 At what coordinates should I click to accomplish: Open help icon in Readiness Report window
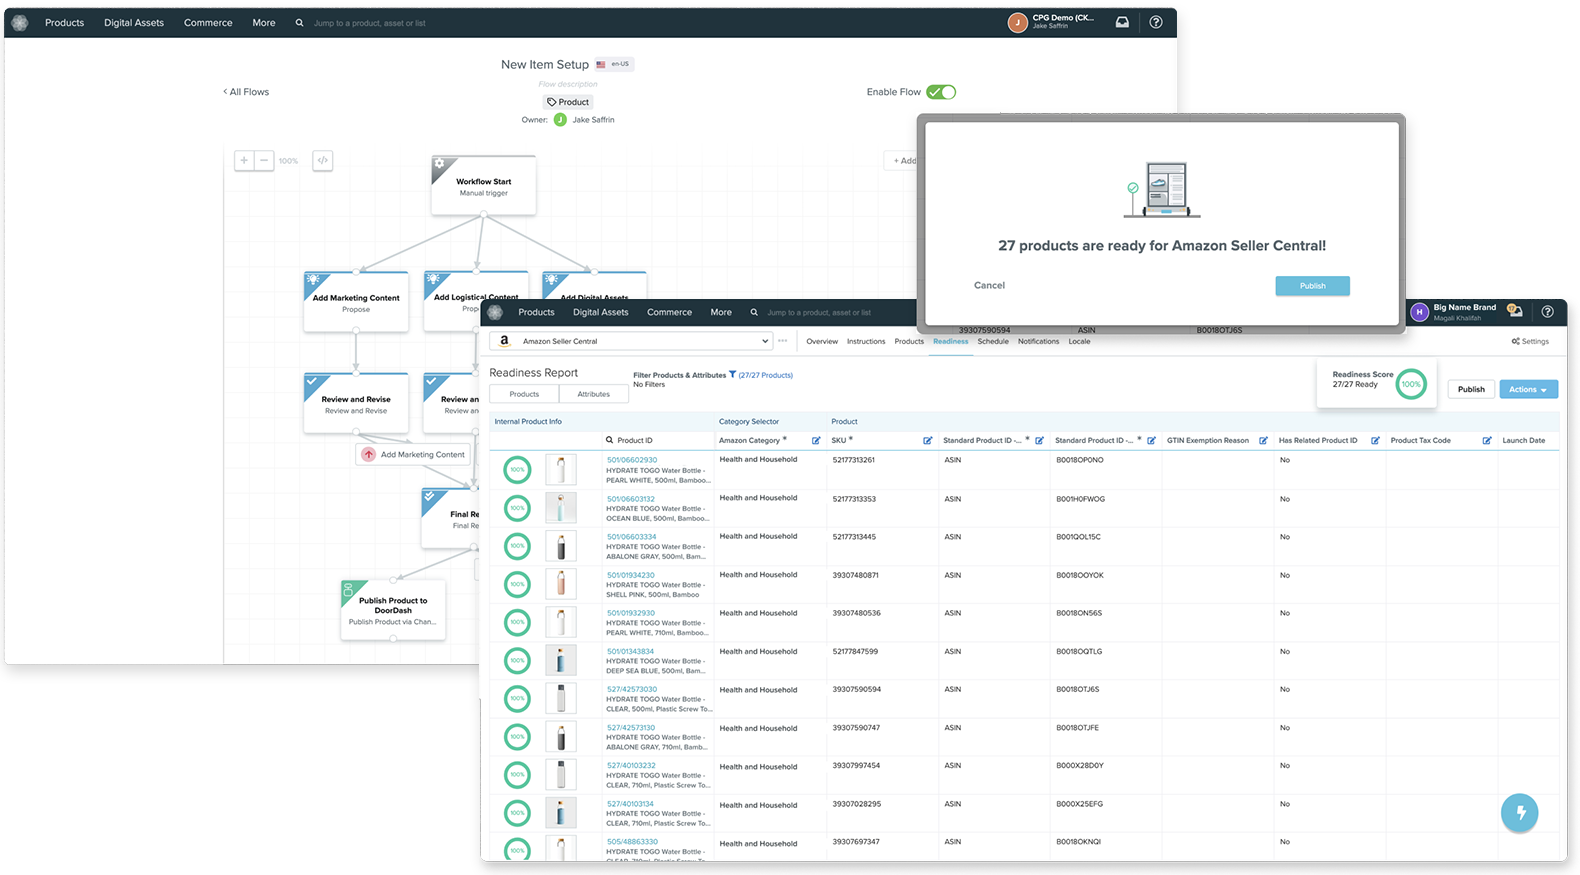(1548, 312)
